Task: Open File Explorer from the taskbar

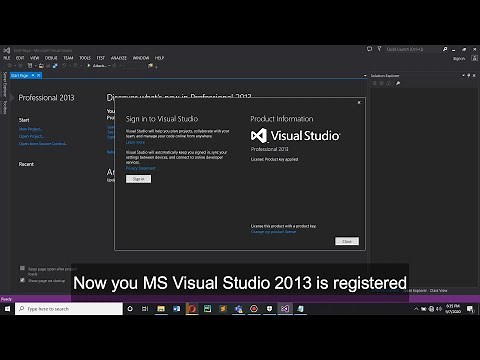Action: [x=161, y=309]
